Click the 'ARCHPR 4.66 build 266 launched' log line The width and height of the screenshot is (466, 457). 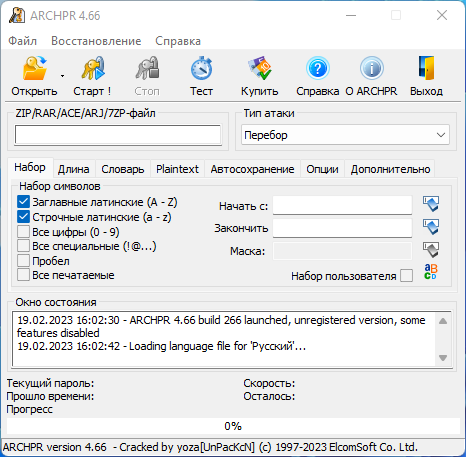click(221, 326)
